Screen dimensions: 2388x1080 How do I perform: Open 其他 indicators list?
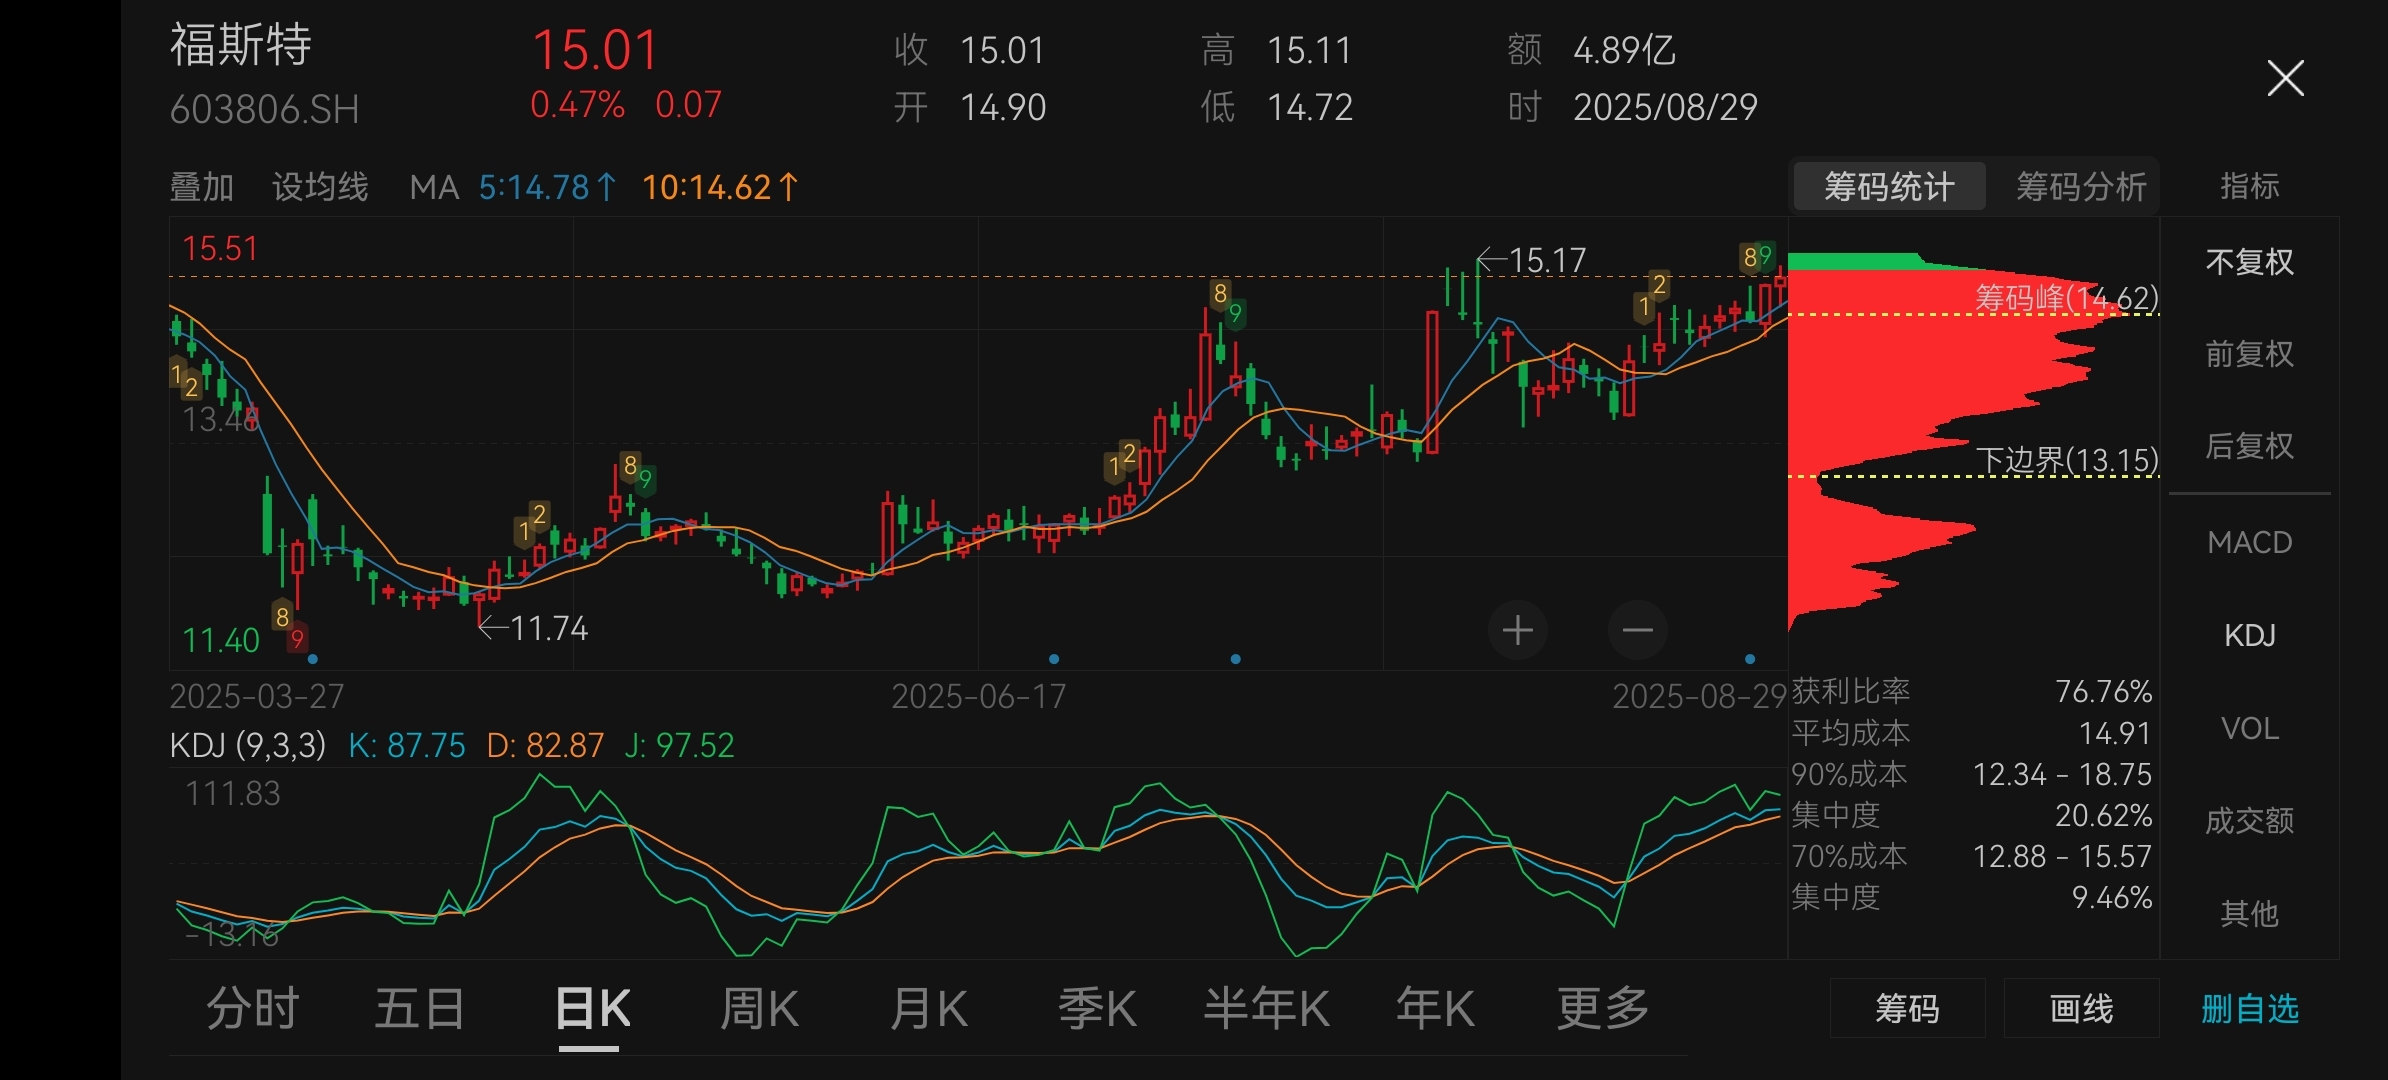pos(2250,913)
